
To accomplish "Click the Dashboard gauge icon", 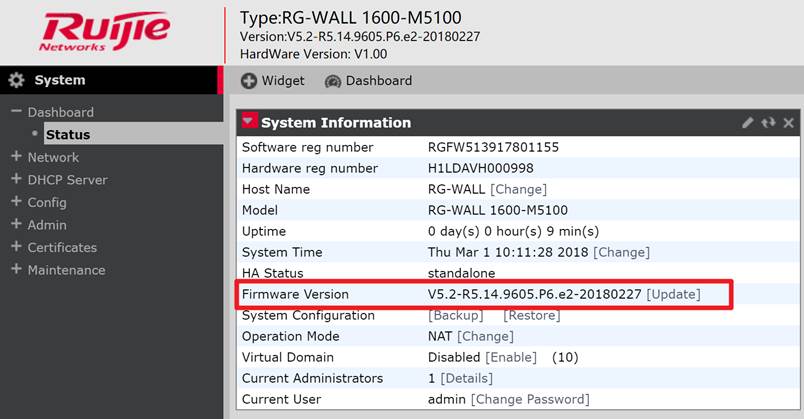I will click(x=333, y=80).
